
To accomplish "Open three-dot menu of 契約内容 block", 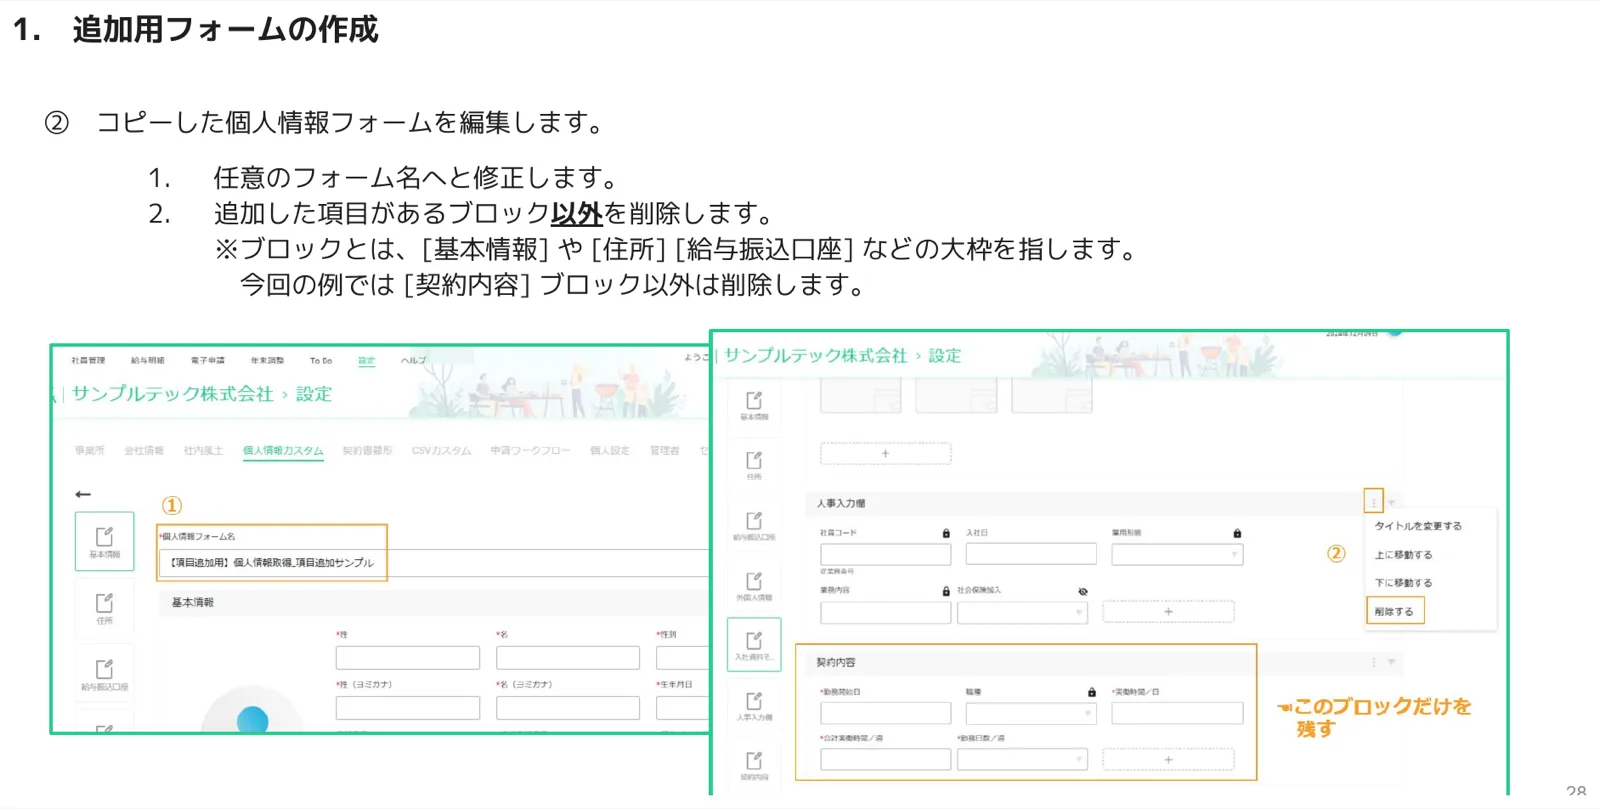I will (x=1374, y=662).
